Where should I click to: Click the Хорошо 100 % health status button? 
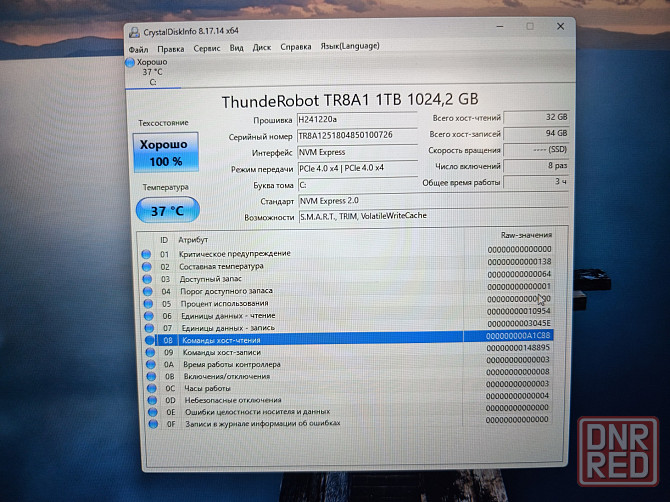pos(166,152)
